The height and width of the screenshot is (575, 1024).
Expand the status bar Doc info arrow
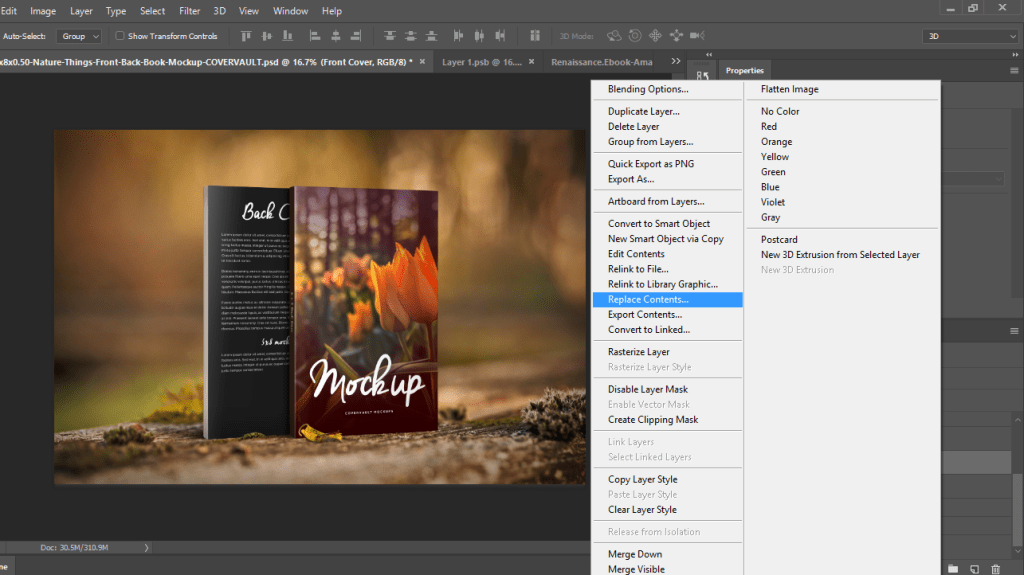147,547
